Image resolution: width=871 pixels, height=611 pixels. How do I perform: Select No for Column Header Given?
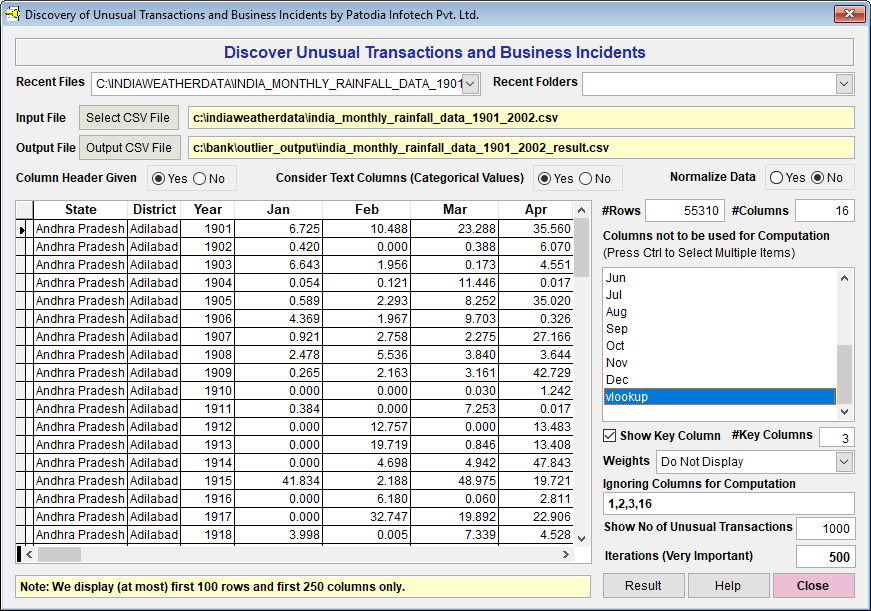(199, 179)
